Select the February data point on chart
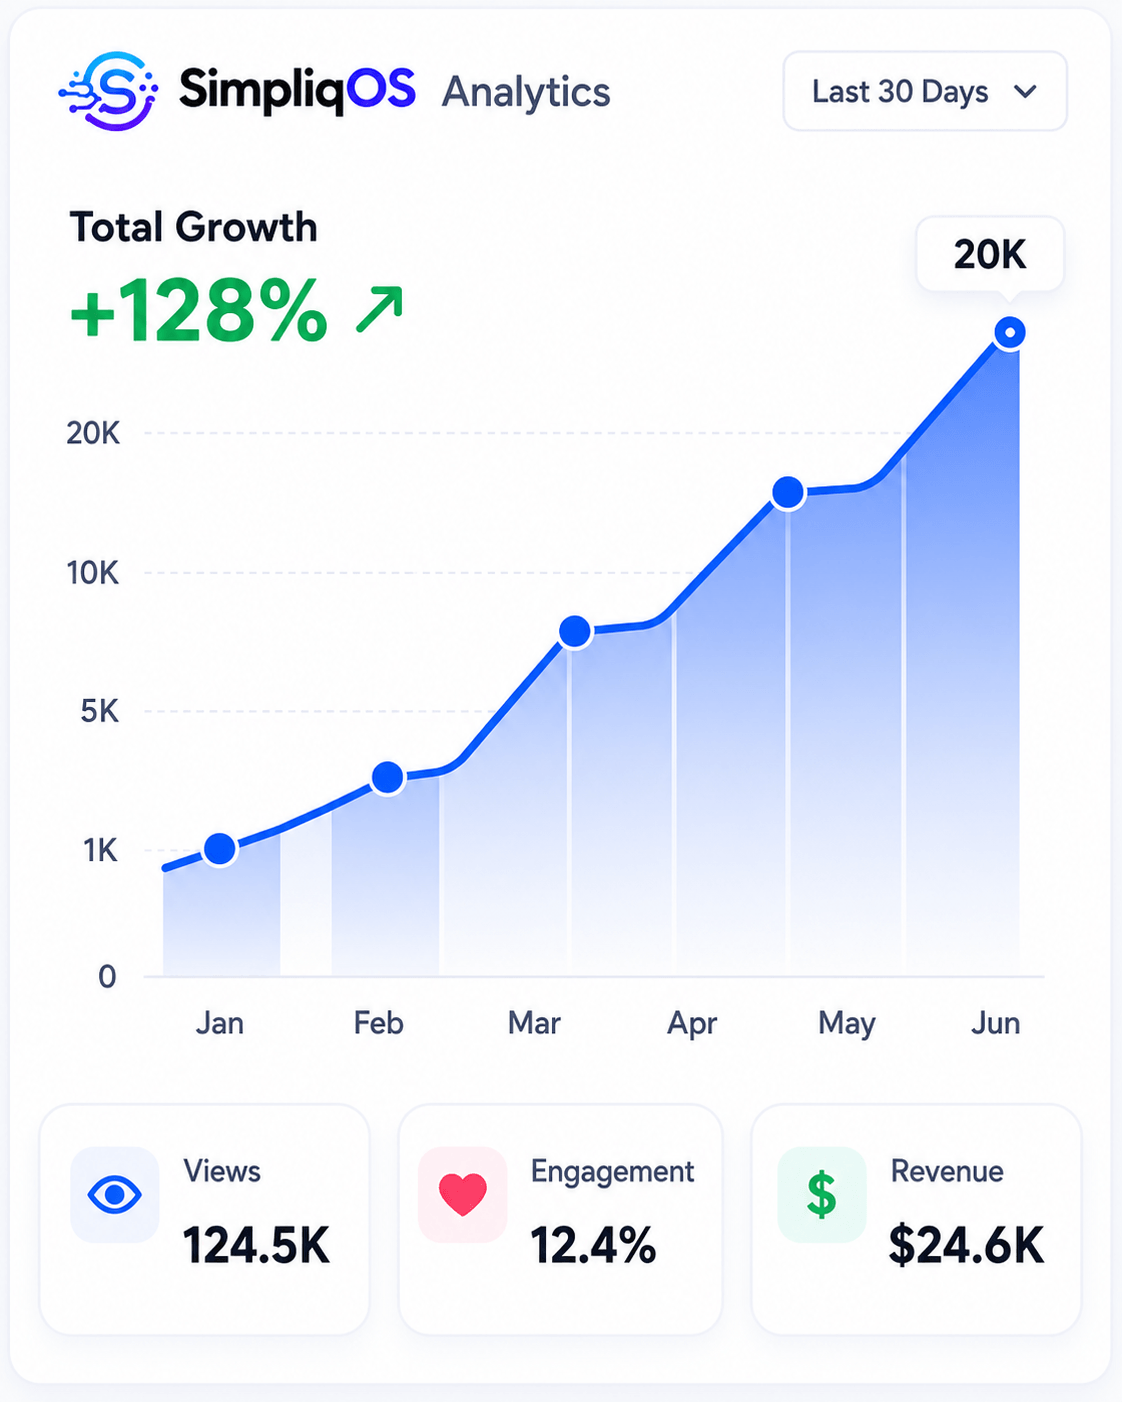This screenshot has height=1402, width=1122. [x=388, y=777]
